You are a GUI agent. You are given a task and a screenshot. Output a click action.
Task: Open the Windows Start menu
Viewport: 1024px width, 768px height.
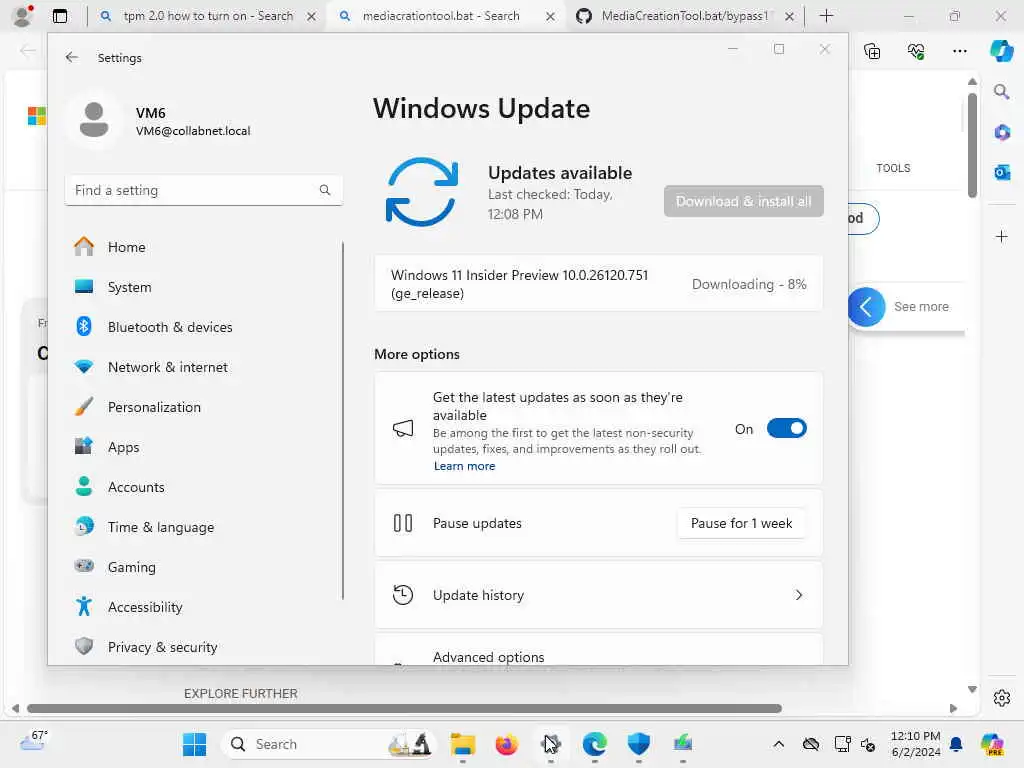(194, 744)
